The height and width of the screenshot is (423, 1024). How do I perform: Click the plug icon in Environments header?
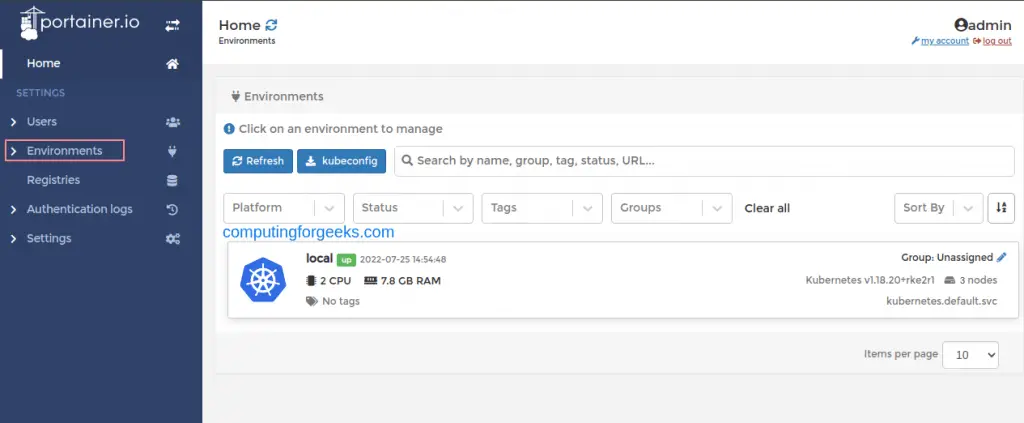point(236,97)
